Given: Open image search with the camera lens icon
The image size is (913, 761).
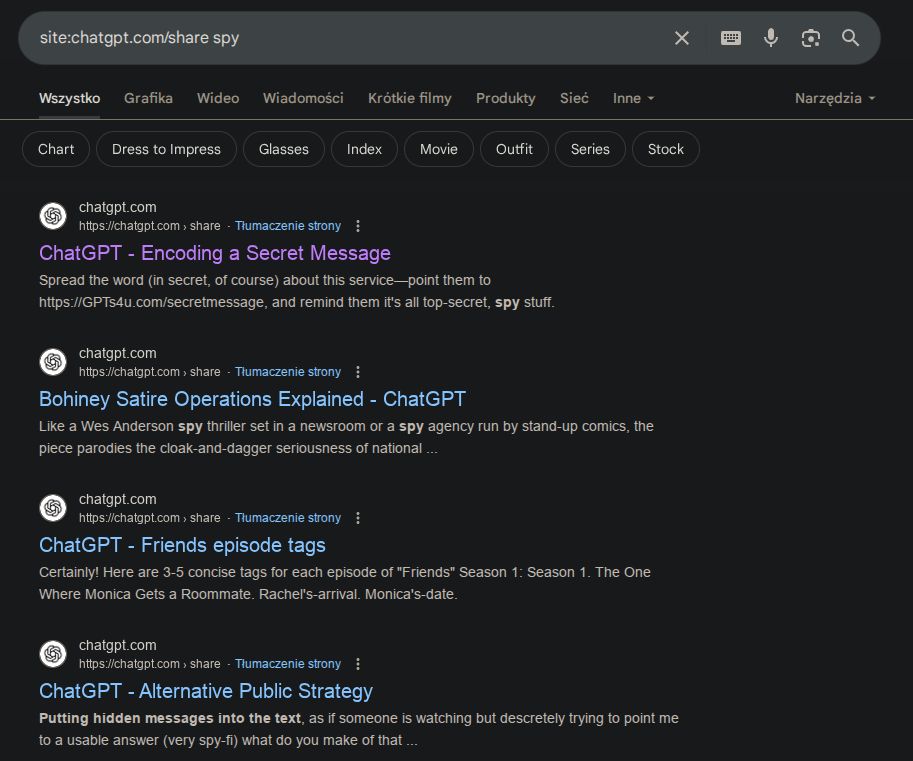Looking at the screenshot, I should tap(811, 38).
